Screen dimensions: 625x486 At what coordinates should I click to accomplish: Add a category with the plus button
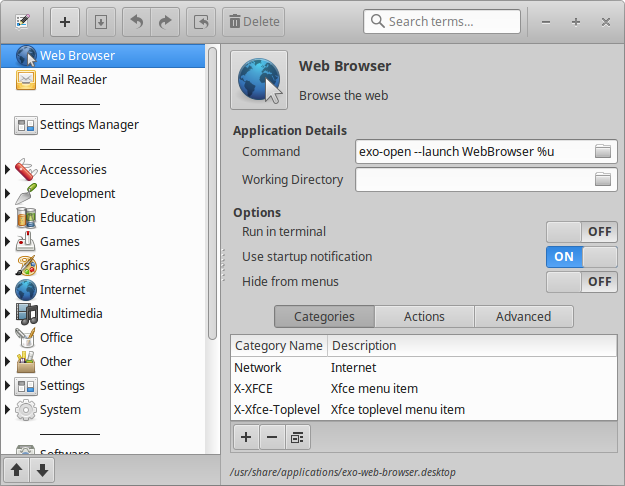pyautogui.click(x=246, y=437)
